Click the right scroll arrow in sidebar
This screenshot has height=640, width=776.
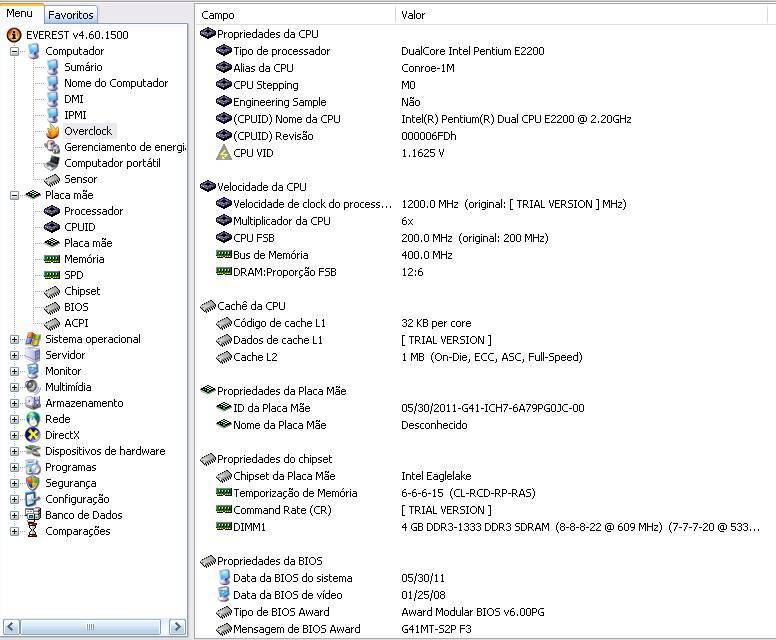click(177, 627)
